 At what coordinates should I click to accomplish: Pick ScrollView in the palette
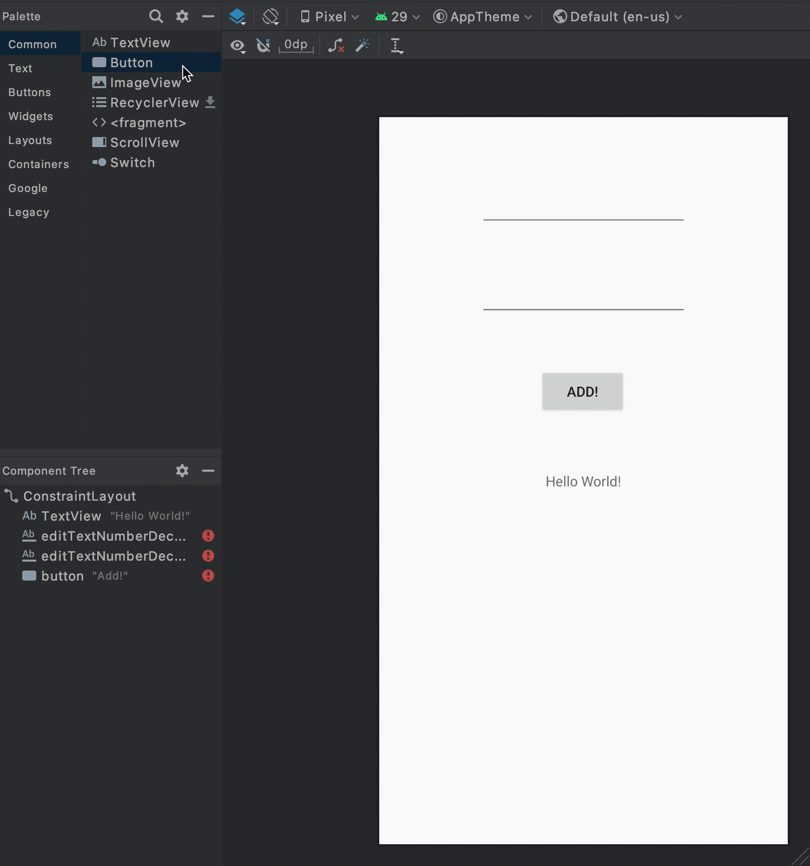tap(151, 142)
